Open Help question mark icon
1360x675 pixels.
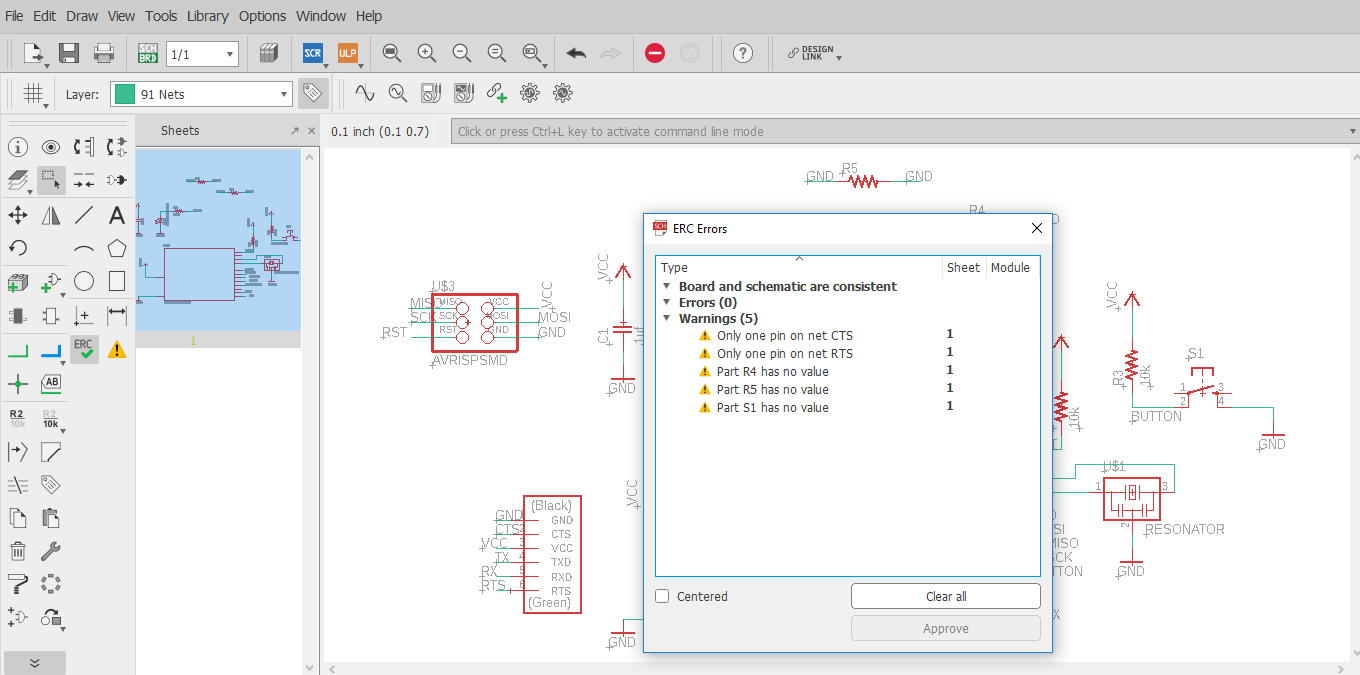(742, 53)
